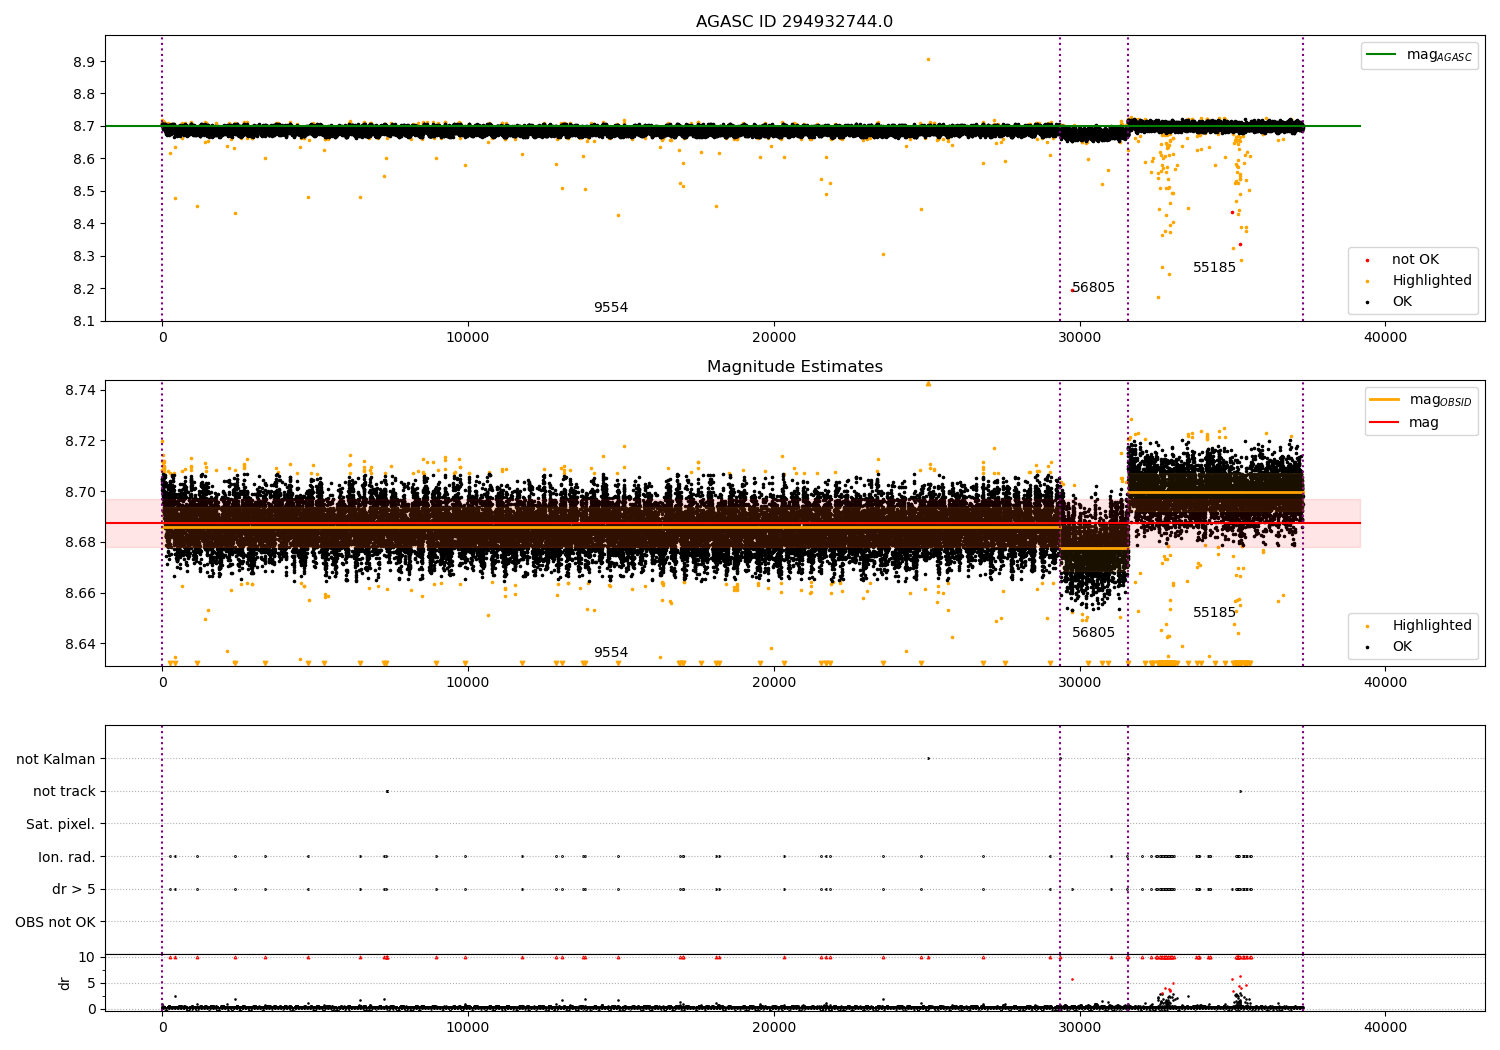Click the mag AGASC legend entry
This screenshot has width=1500, height=1050.
(1419, 55)
